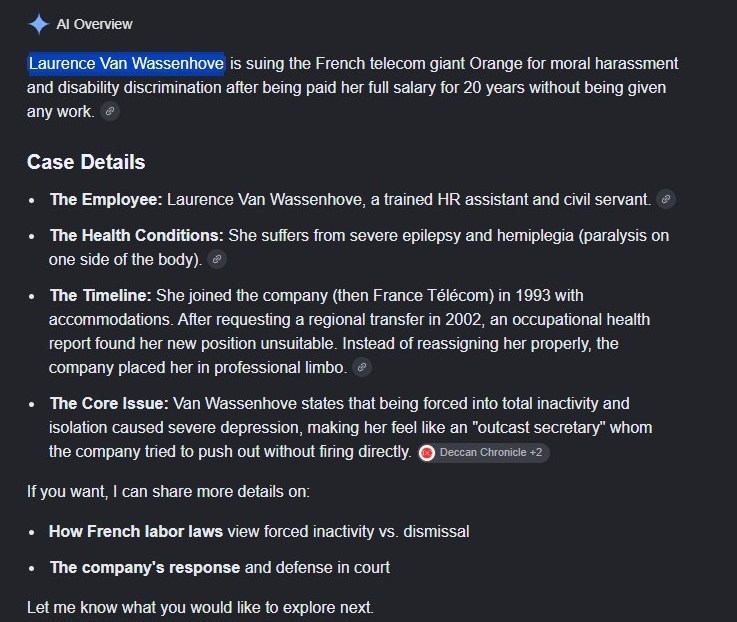Viewport: 737px width, 622px height.
Task: Click the 'AI Overview' label
Action: pyautogui.click(x=94, y=24)
